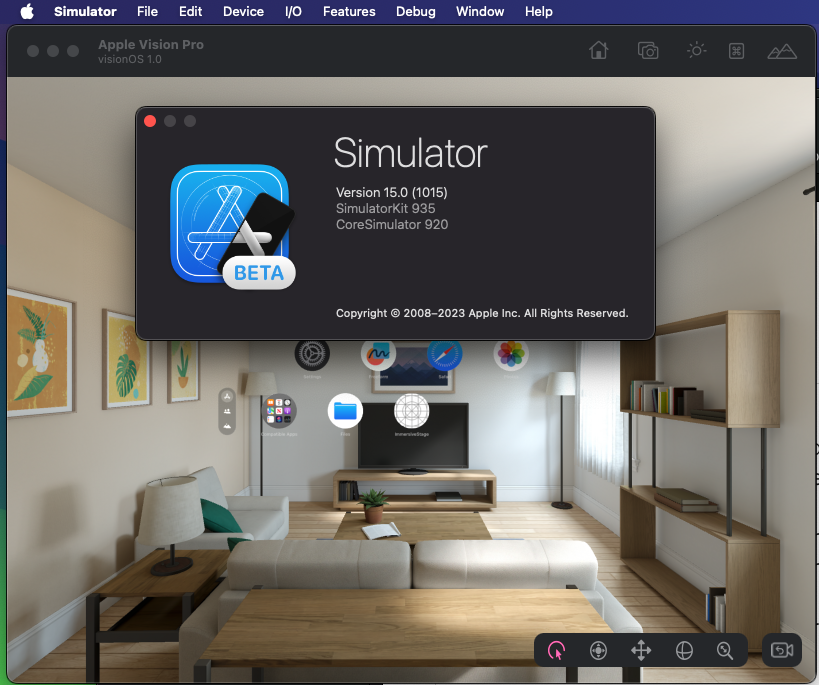Click the visionOS 1.0 subtitle text

click(x=130, y=59)
